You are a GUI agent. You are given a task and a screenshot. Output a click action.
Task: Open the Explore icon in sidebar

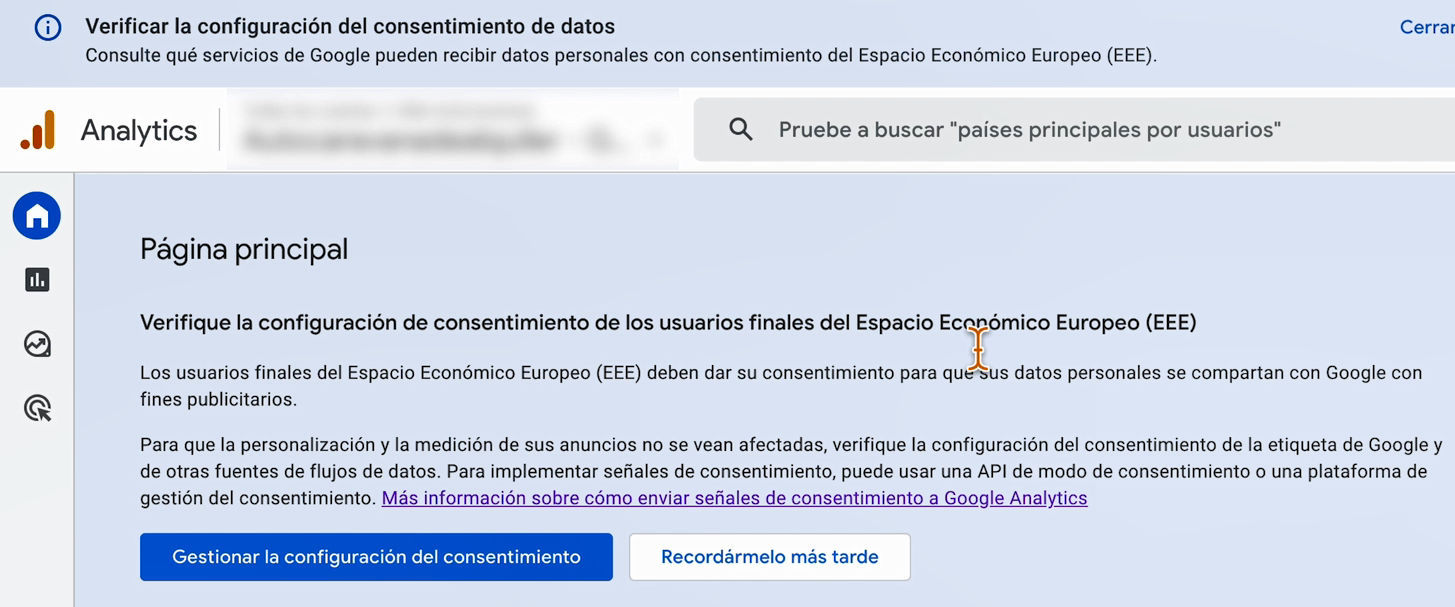pos(37,344)
